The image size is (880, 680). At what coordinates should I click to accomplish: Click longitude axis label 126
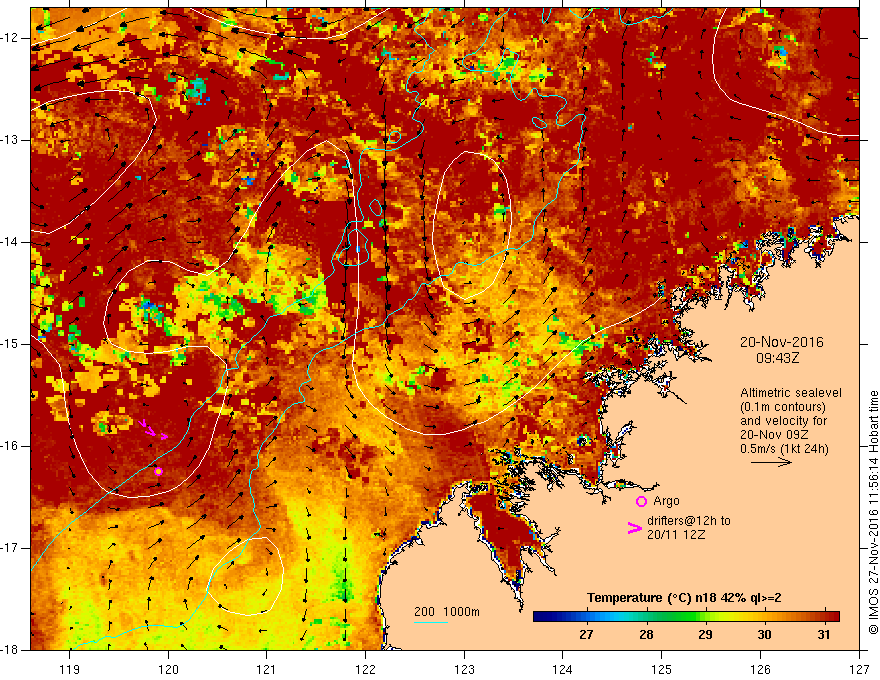pos(760,669)
